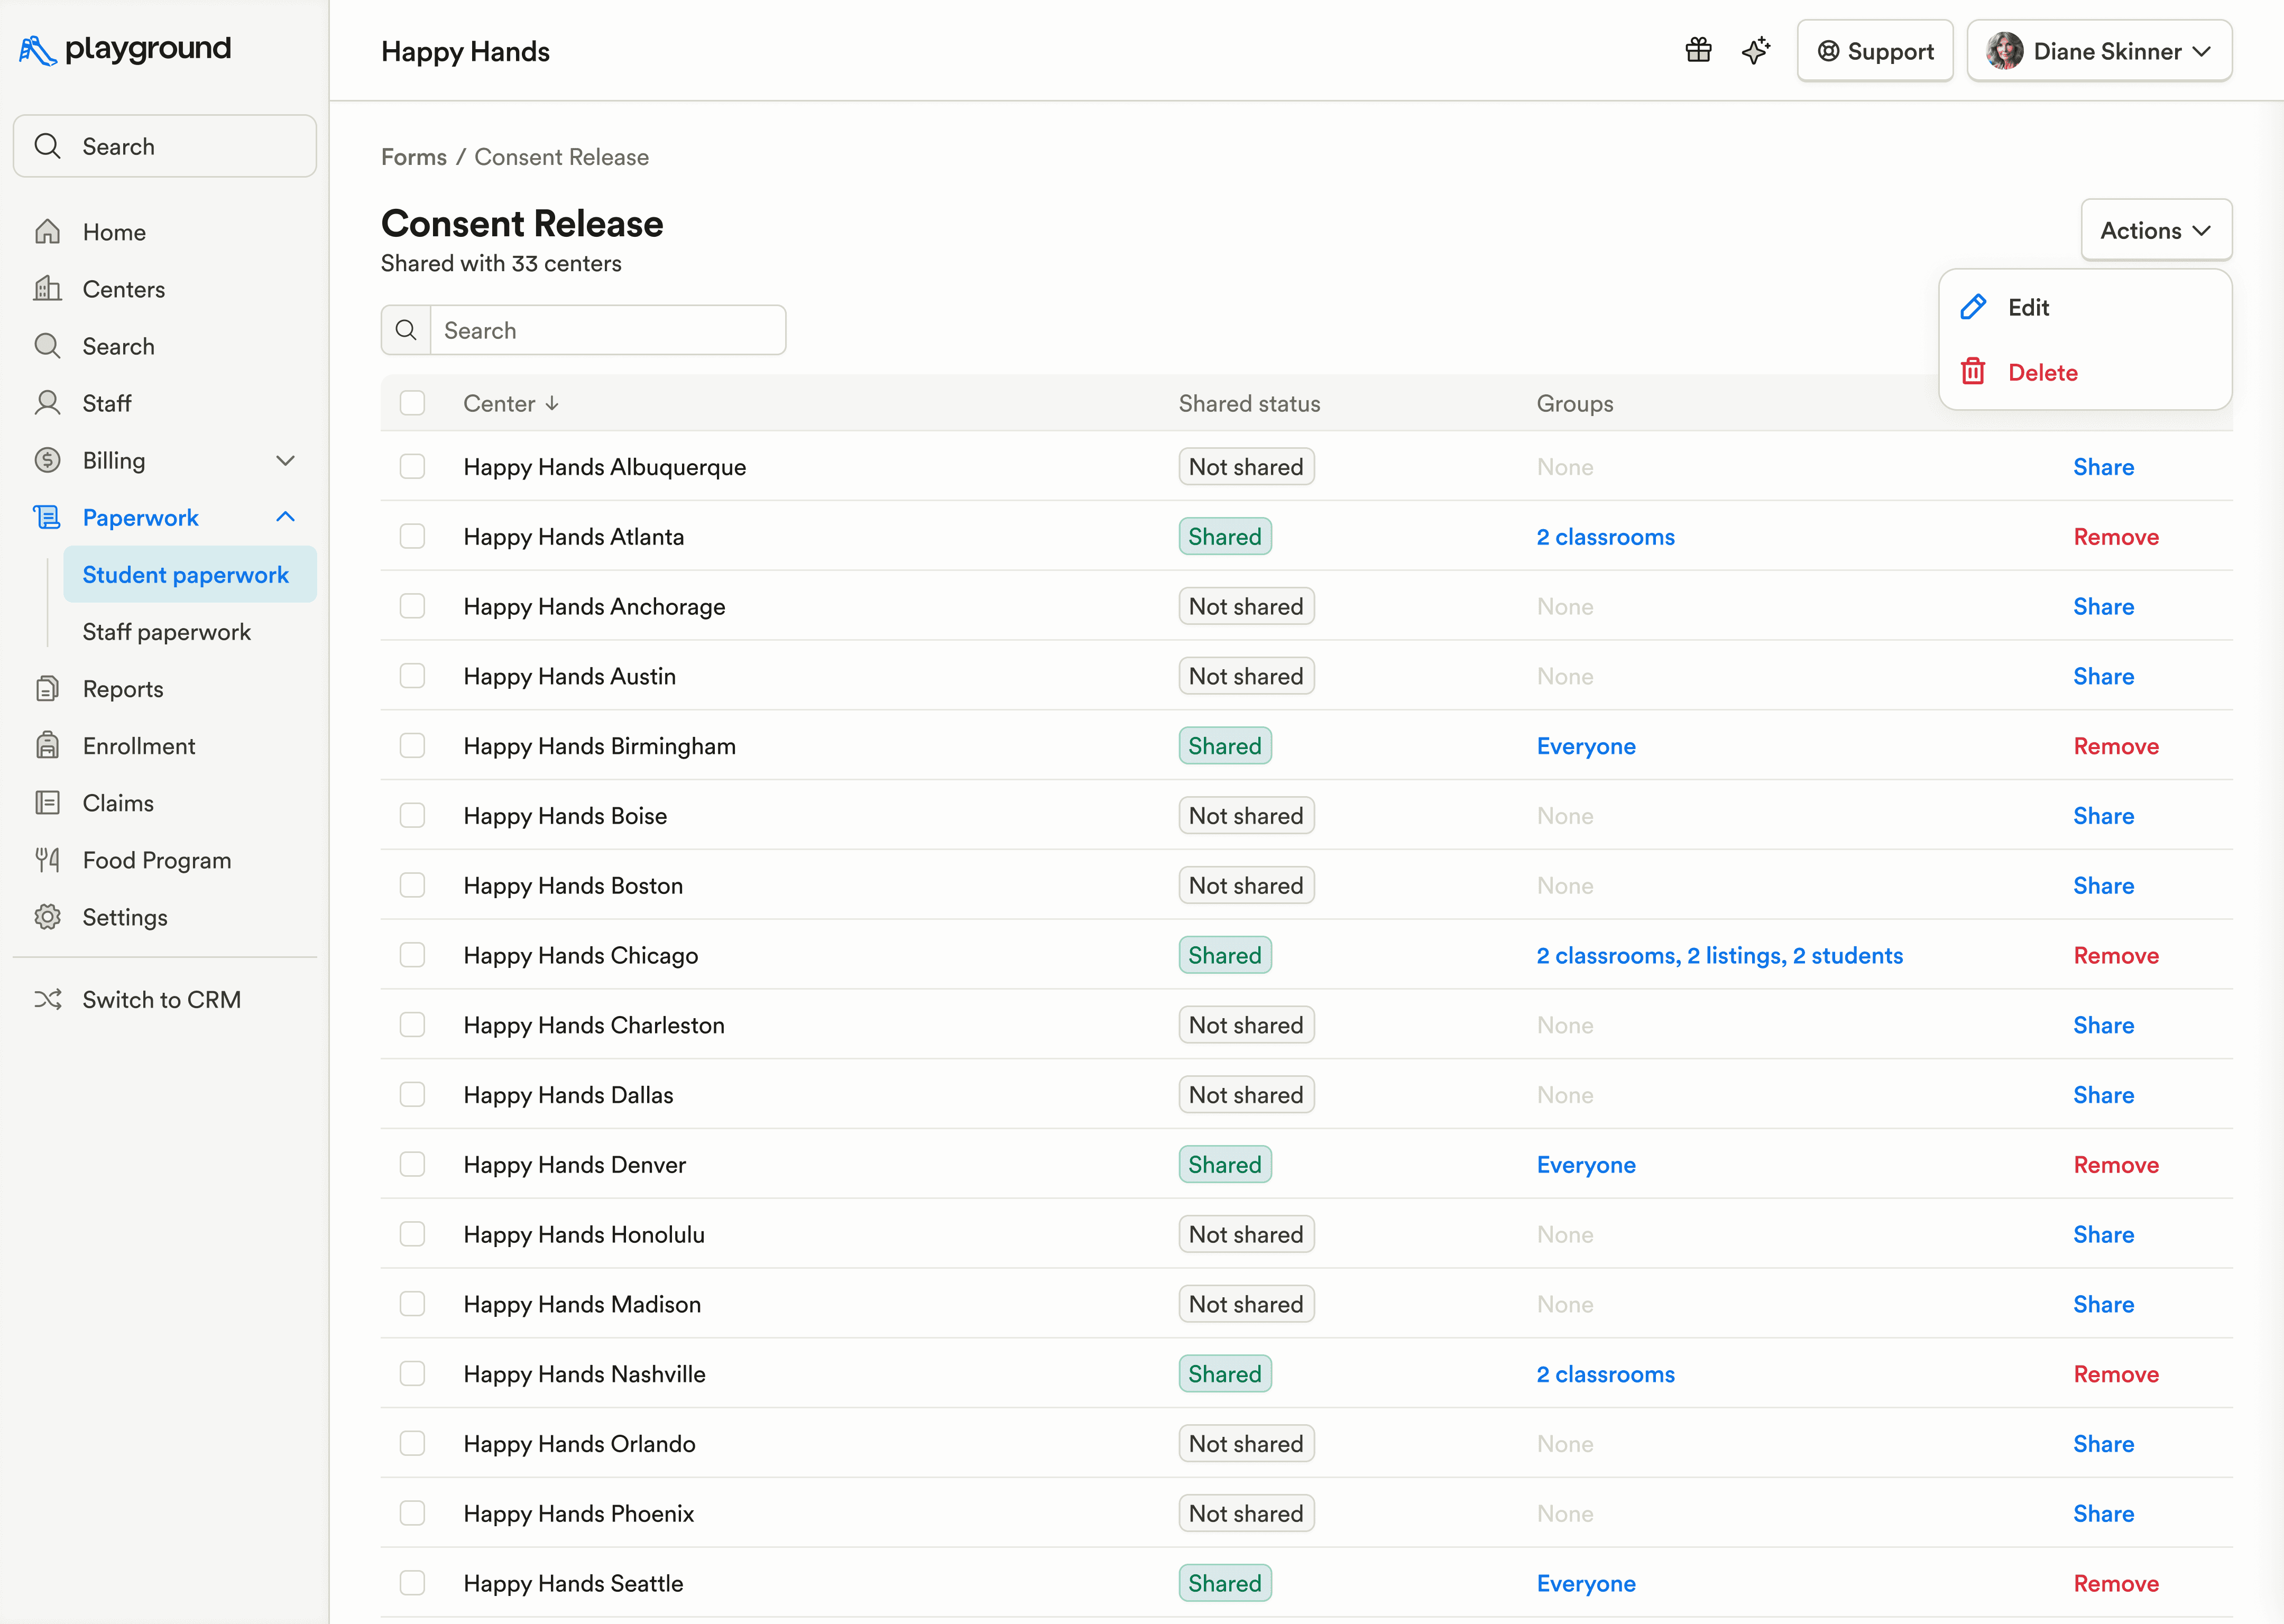Open the Support button
2284x1624 pixels.
tap(1874, 51)
